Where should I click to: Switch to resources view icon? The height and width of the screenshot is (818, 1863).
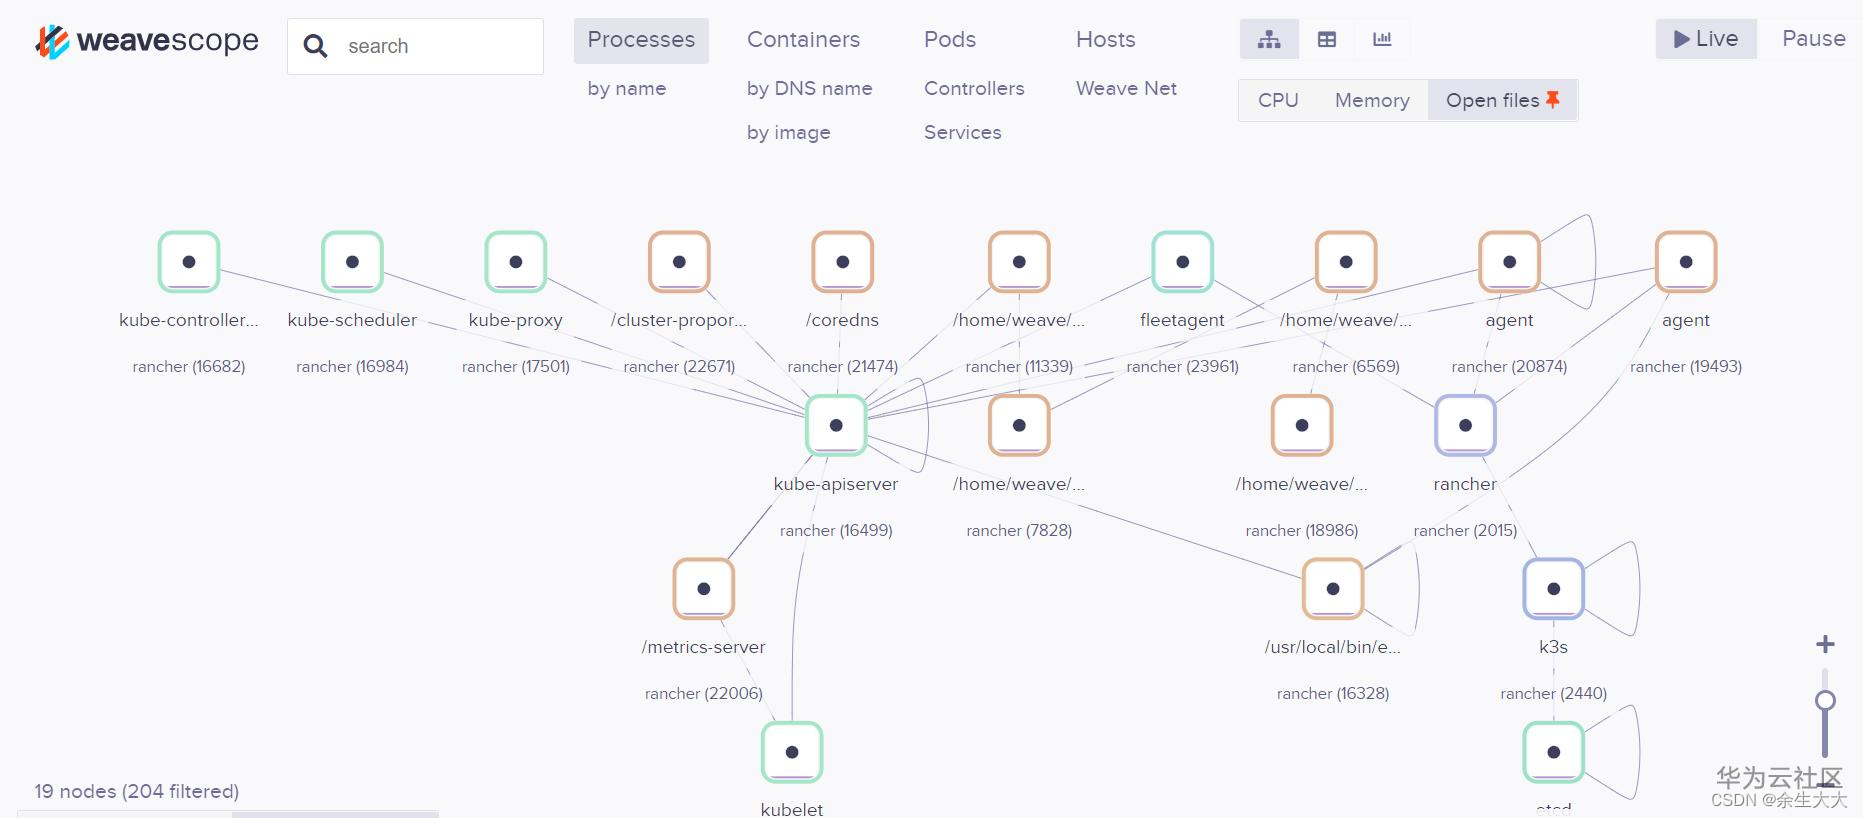pyautogui.click(x=1383, y=40)
